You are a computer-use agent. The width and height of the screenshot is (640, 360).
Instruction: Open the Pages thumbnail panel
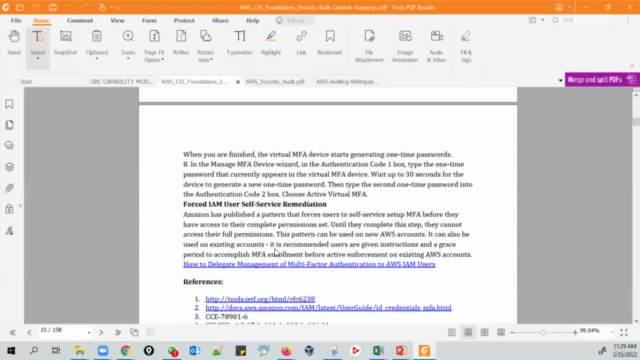click(9, 125)
